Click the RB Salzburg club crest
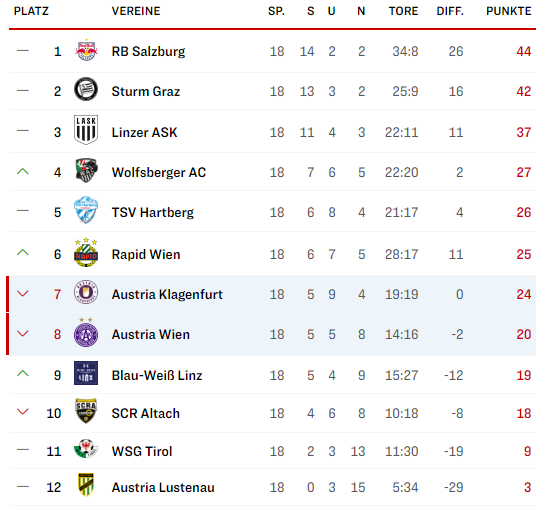Viewport: 549px width, 507px height. click(x=86, y=50)
